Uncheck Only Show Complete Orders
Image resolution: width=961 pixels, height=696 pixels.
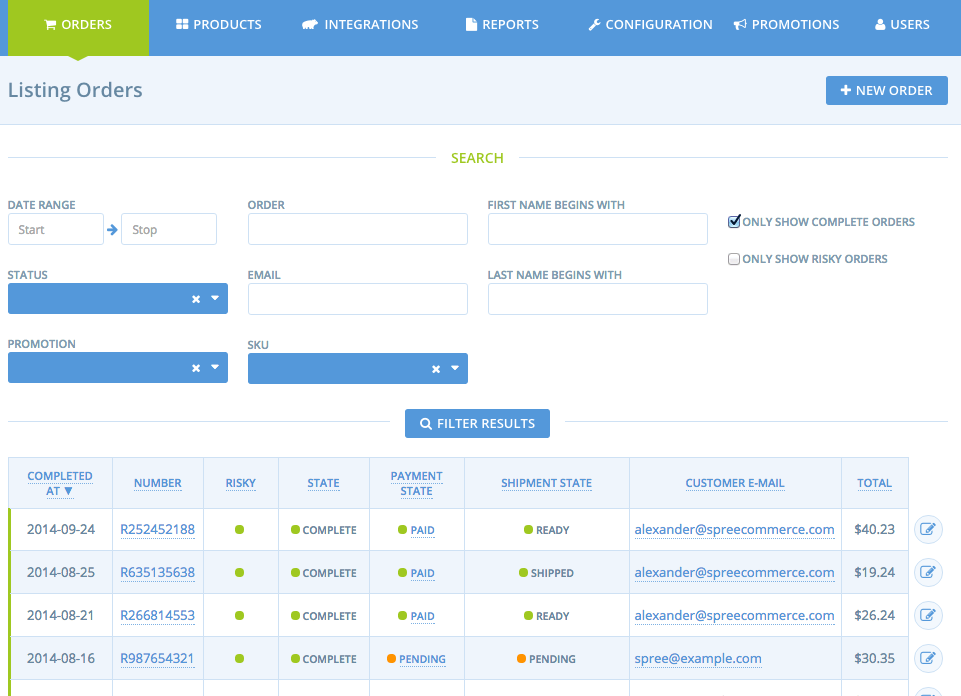[734, 221]
